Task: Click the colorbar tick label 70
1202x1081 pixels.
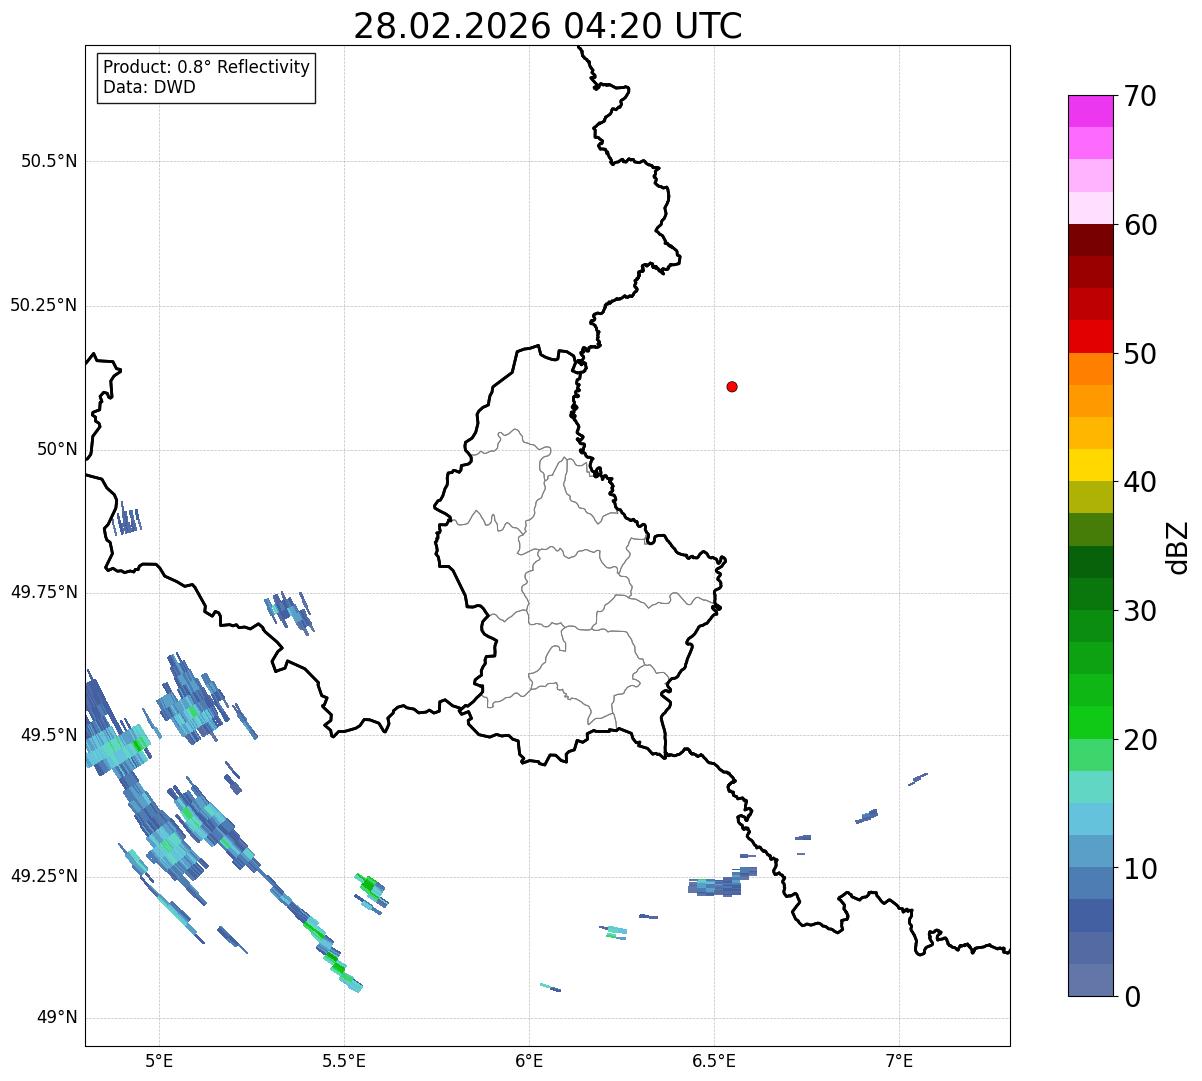Action: pos(1140,96)
